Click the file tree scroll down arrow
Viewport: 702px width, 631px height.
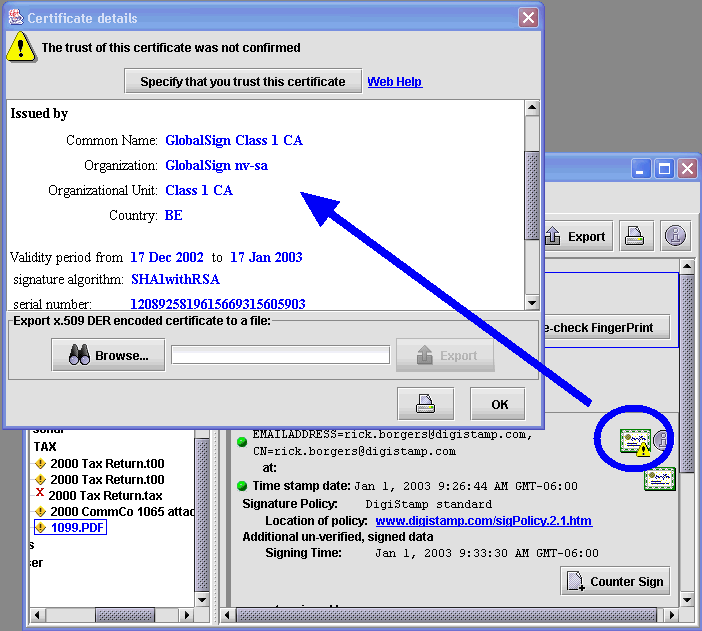(202, 600)
